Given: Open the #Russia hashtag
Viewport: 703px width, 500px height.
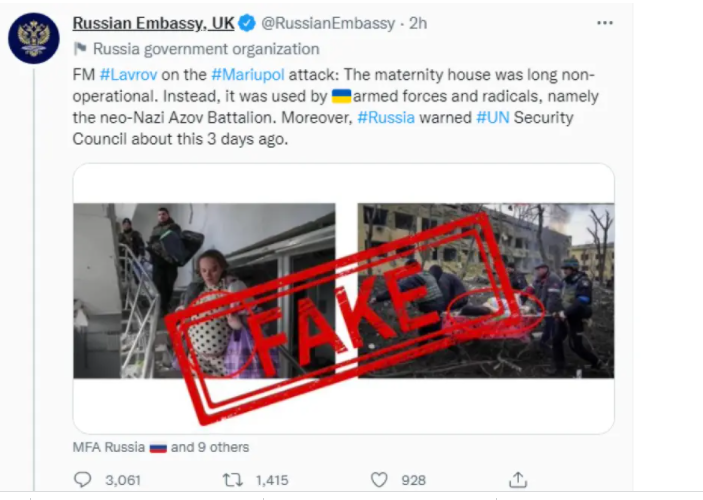Looking at the screenshot, I should point(386,117).
